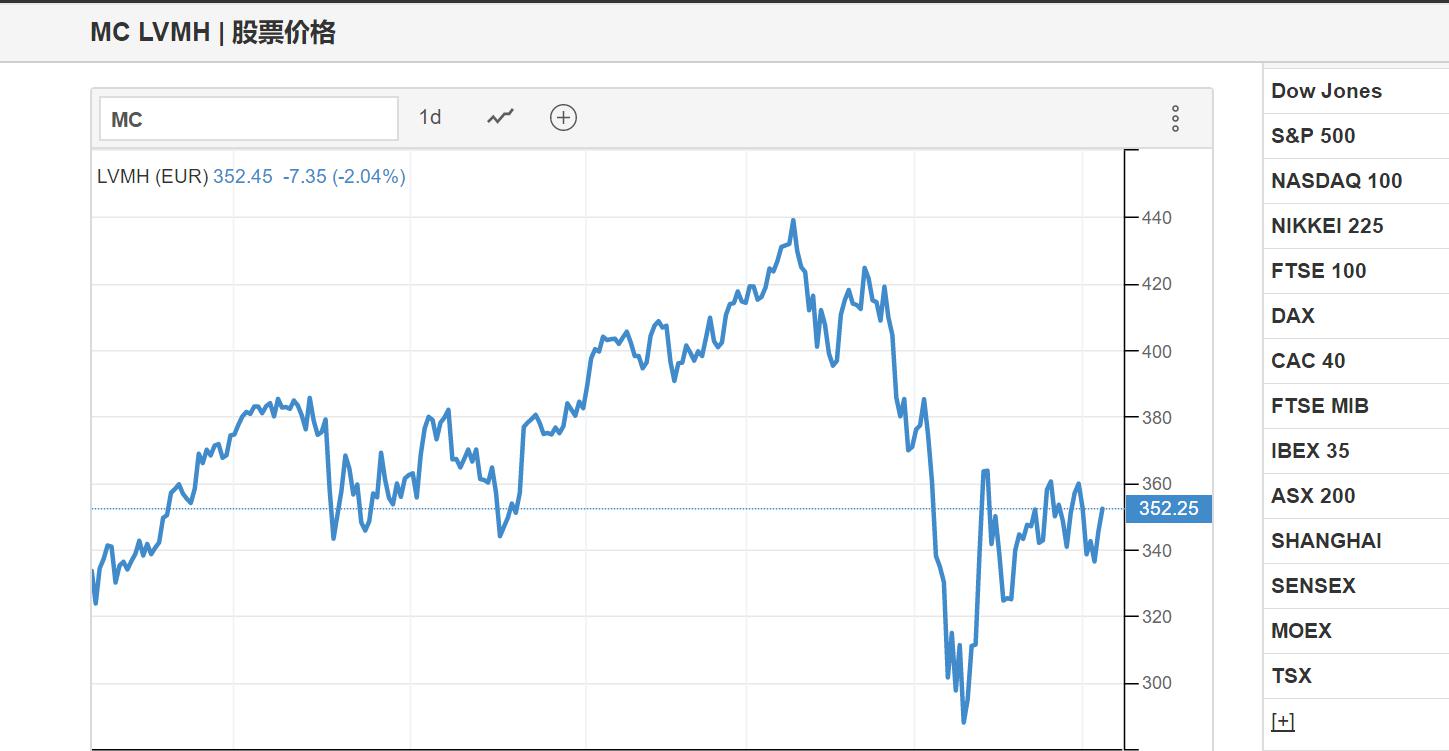Click the MC symbol search field
This screenshot has height=751, width=1449.
tap(248, 119)
